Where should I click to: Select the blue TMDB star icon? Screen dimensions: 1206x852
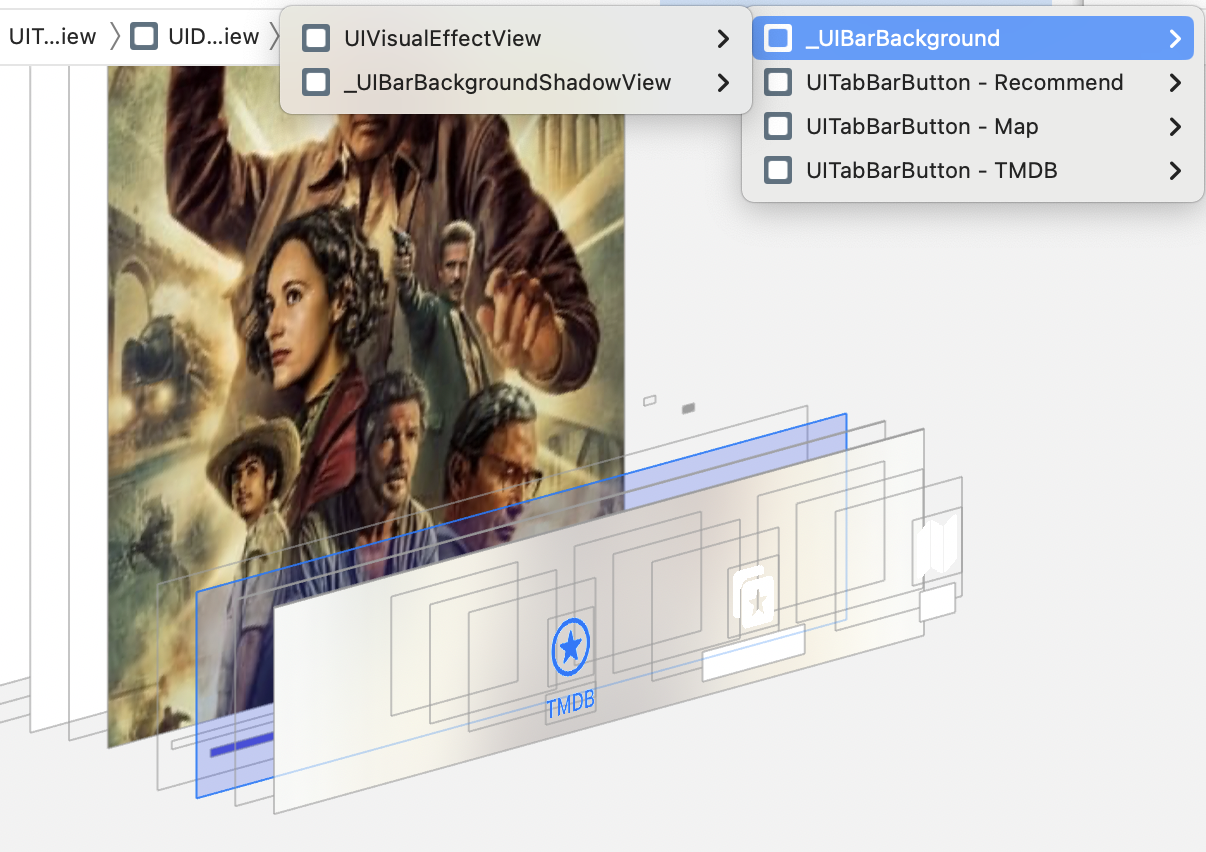[571, 648]
